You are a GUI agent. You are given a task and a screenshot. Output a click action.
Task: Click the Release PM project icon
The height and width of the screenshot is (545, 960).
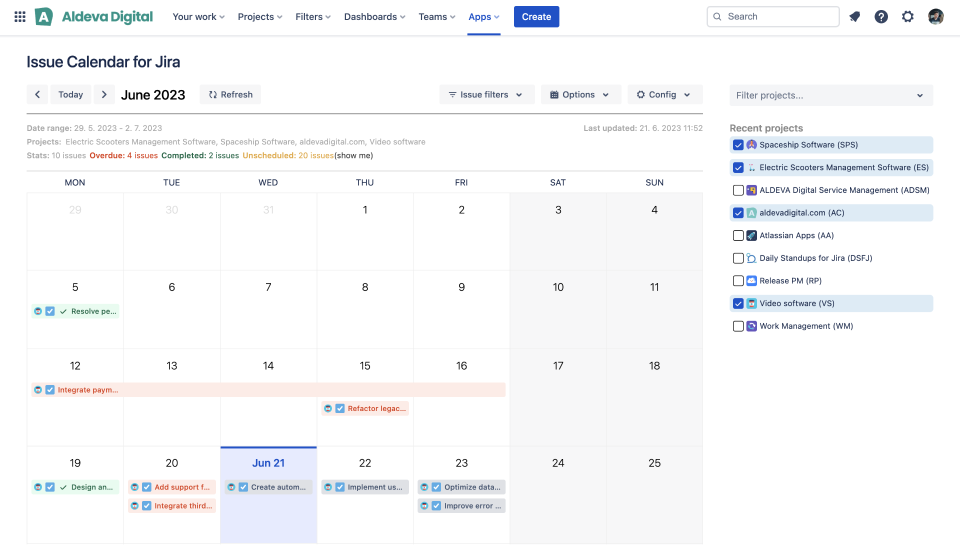(x=751, y=280)
